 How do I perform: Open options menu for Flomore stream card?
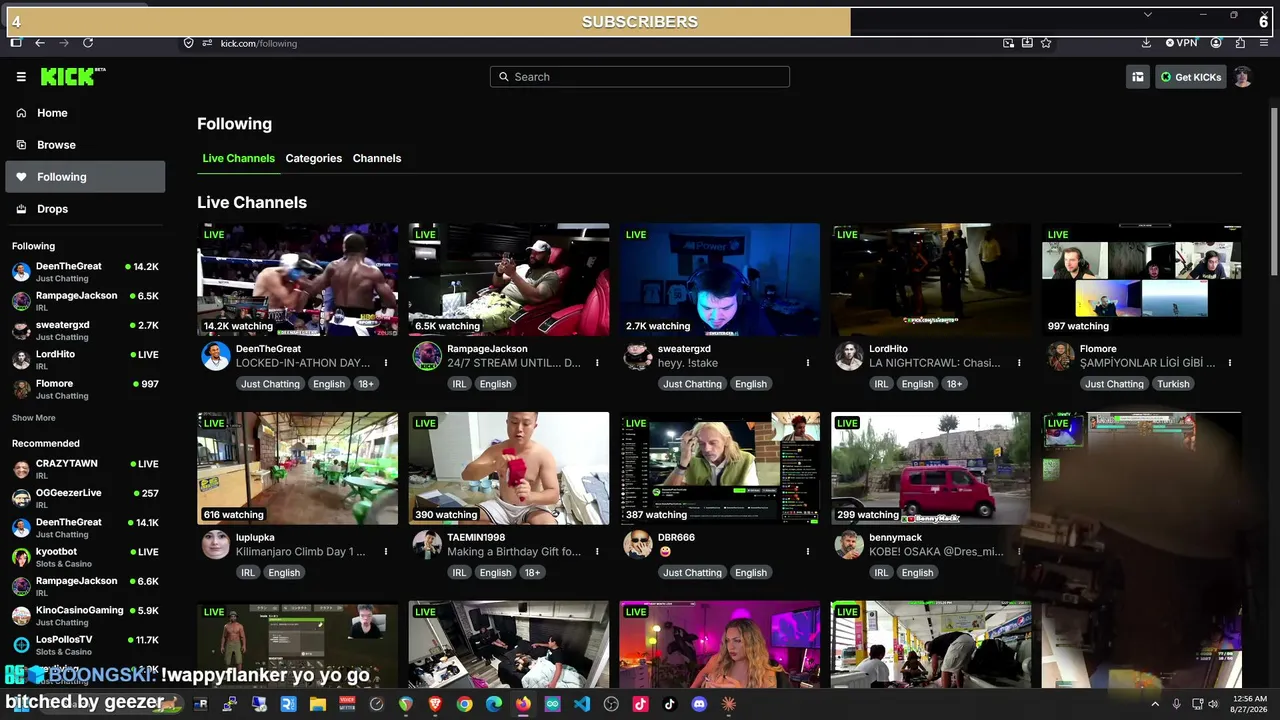tap(1230, 363)
